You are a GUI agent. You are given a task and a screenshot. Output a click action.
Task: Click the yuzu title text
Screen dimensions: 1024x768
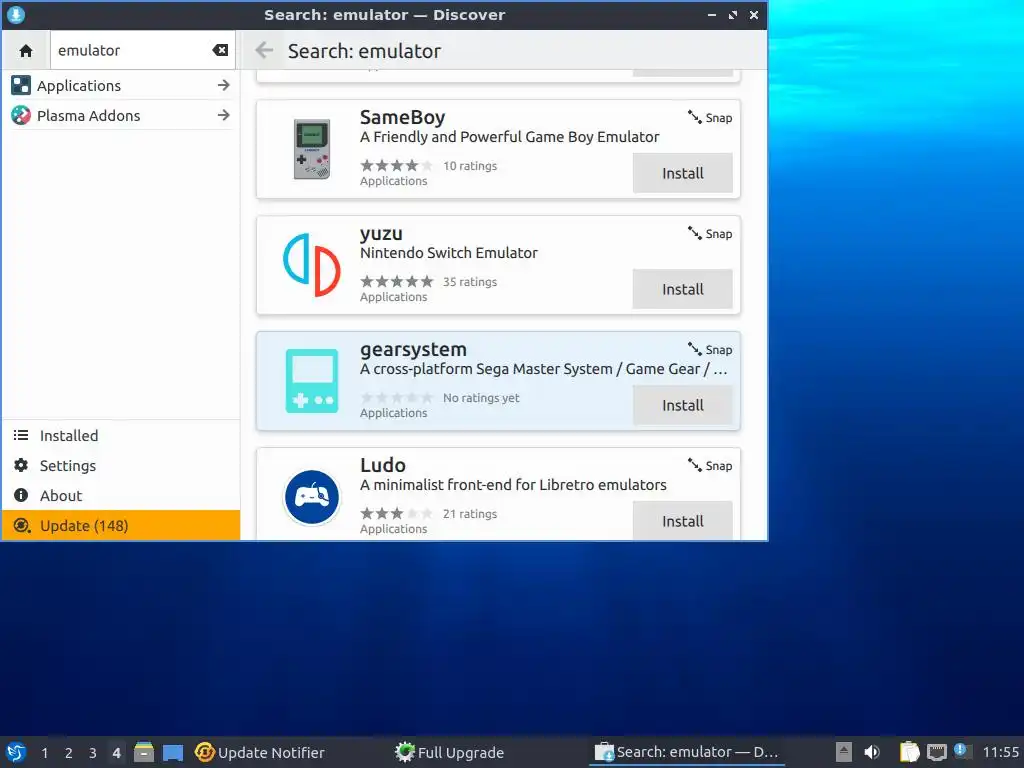point(381,234)
